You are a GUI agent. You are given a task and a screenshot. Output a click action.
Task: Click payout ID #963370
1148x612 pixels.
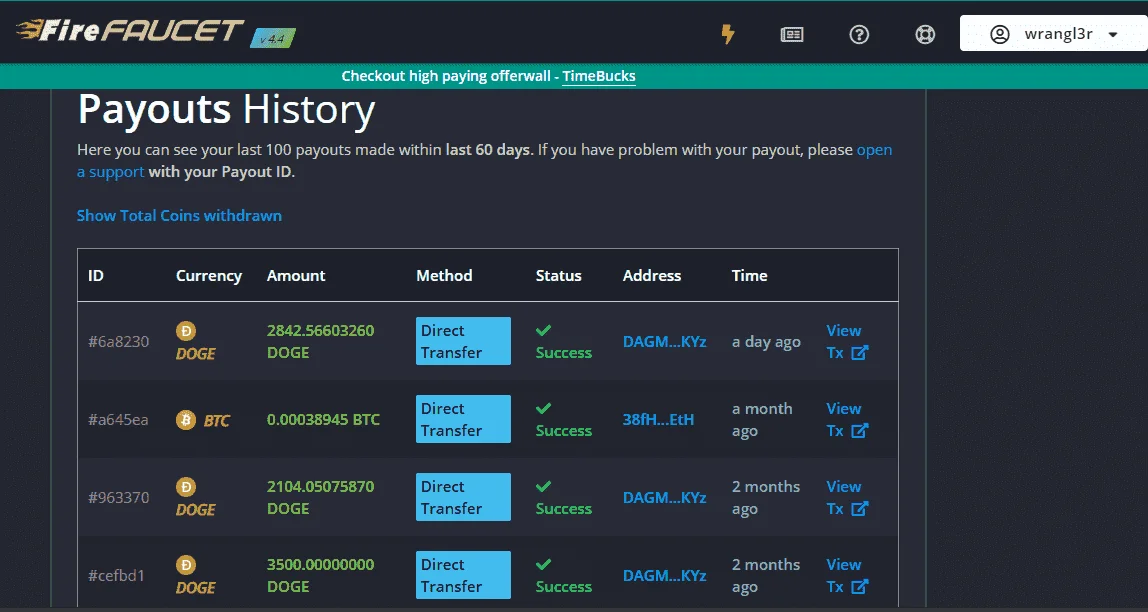pos(119,498)
